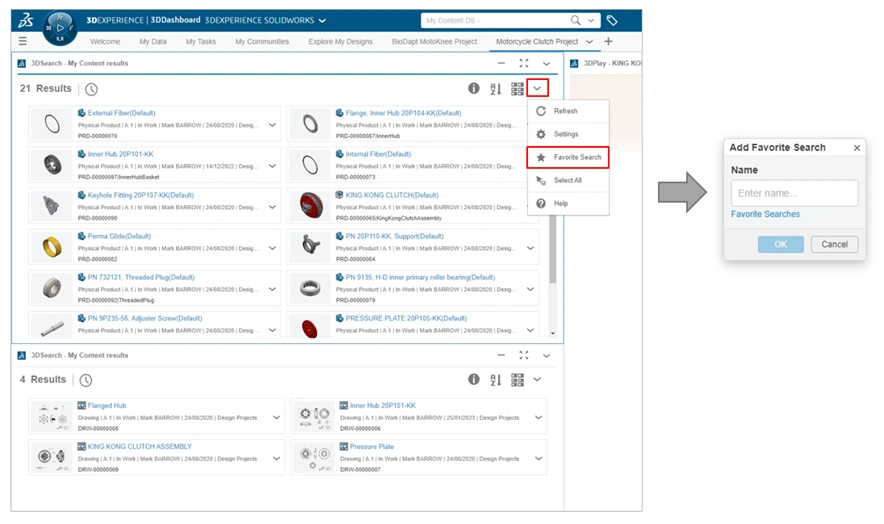Open search history clock for 21 Results
This screenshot has height=524, width=884.
point(91,89)
